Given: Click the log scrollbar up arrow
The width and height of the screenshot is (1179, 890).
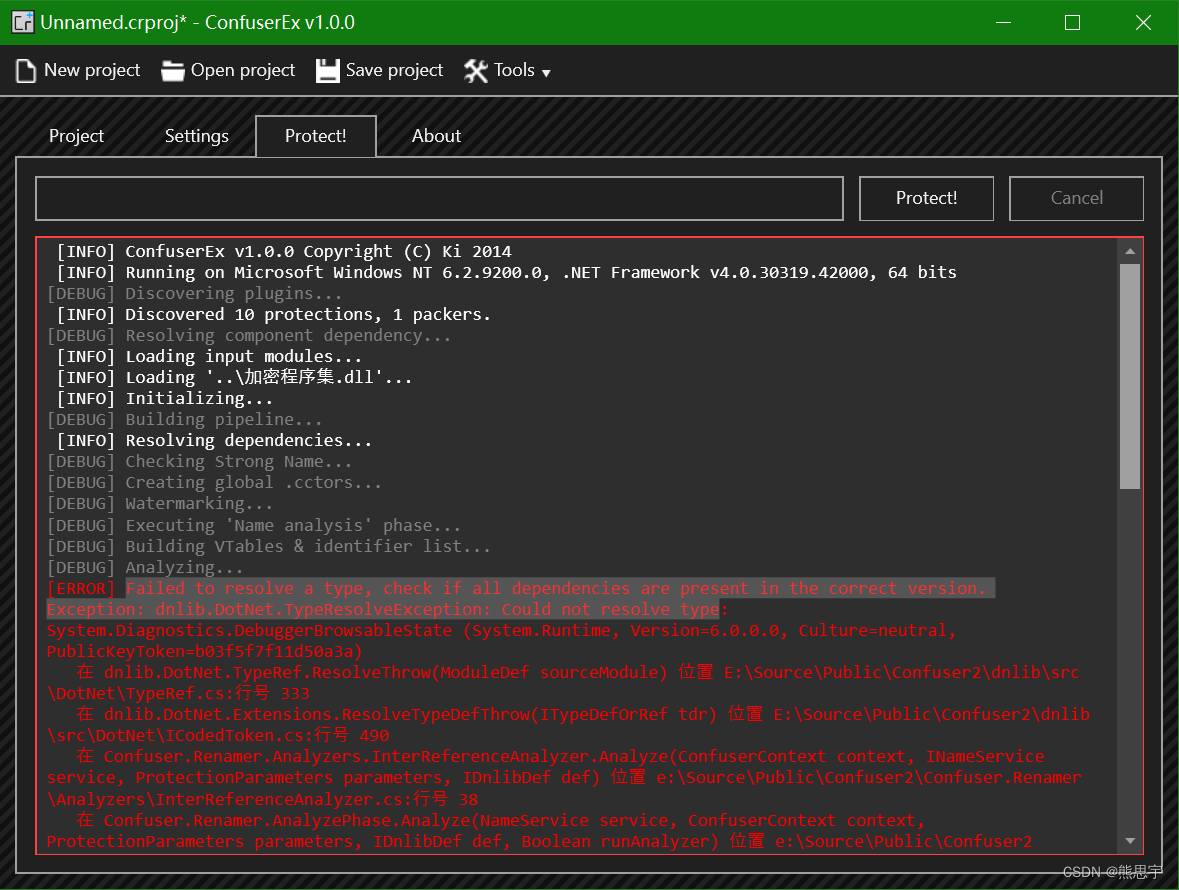Looking at the screenshot, I should (x=1130, y=251).
